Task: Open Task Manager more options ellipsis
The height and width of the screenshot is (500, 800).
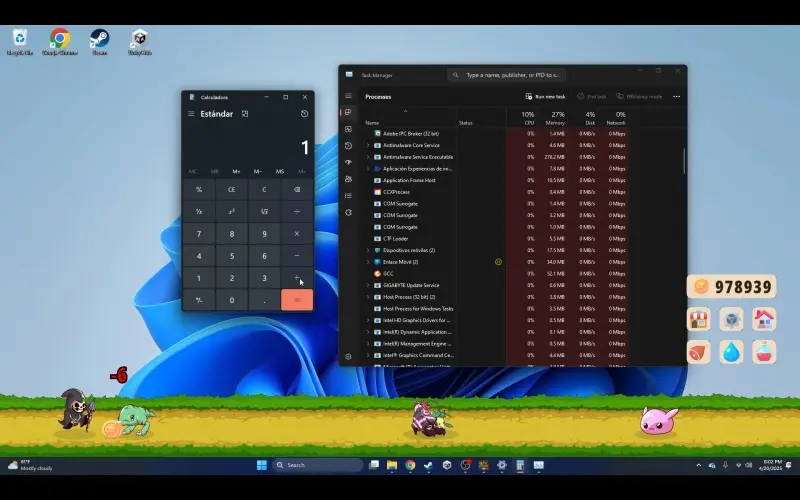Action: click(x=677, y=97)
